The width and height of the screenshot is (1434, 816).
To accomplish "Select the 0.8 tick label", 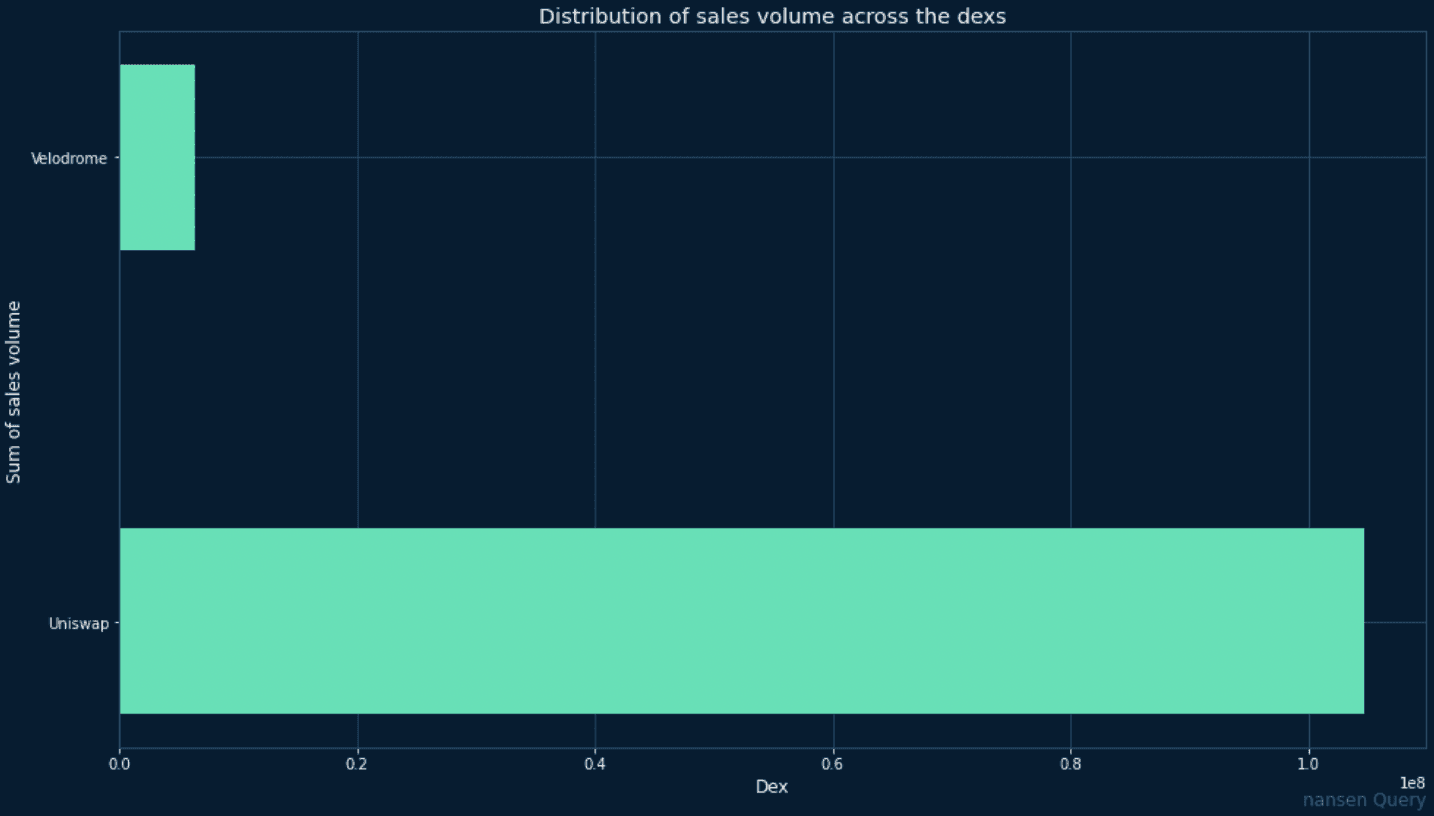I will pos(1069,761).
